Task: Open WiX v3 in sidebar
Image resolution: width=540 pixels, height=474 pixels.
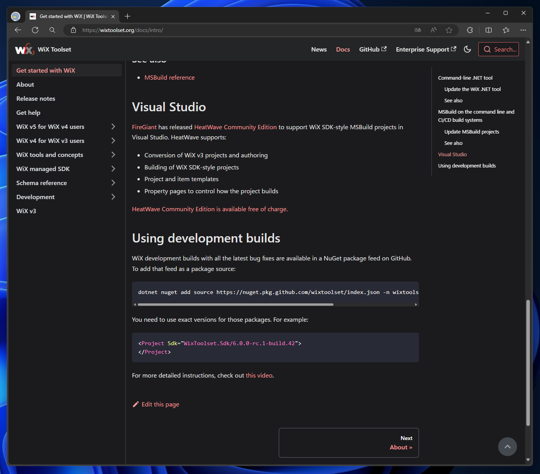Action: [26, 211]
